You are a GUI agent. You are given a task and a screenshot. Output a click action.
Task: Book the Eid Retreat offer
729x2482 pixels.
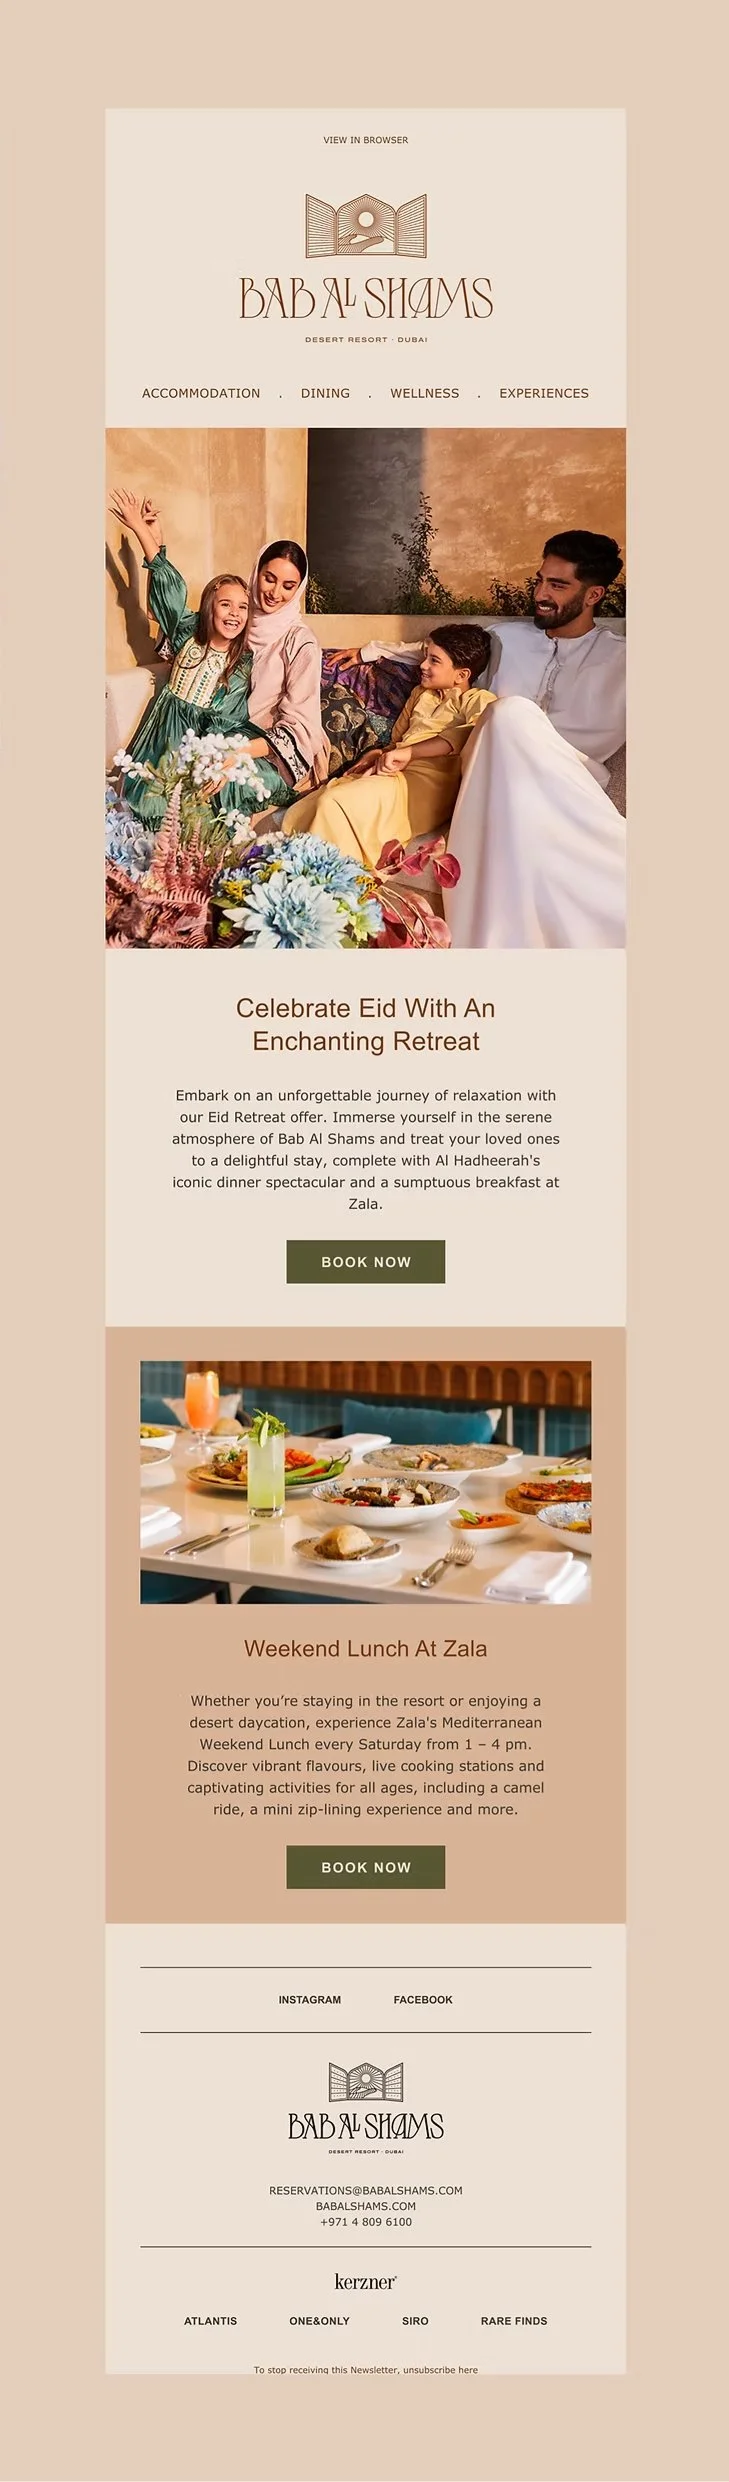point(365,1262)
